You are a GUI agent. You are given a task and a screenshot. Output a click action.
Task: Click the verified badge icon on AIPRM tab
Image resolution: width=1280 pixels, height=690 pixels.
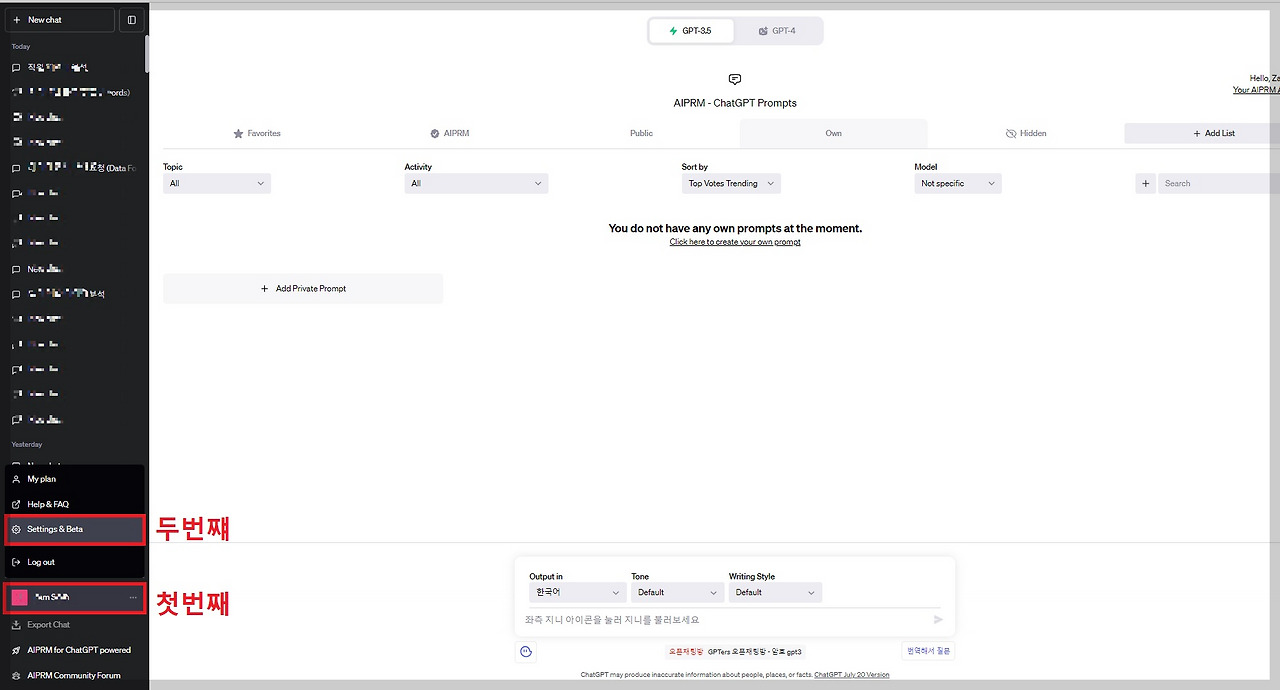[435, 133]
